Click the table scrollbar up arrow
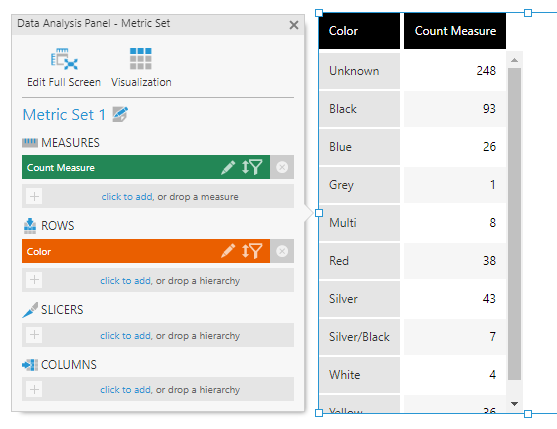This screenshot has height=429, width=557. pos(514,60)
